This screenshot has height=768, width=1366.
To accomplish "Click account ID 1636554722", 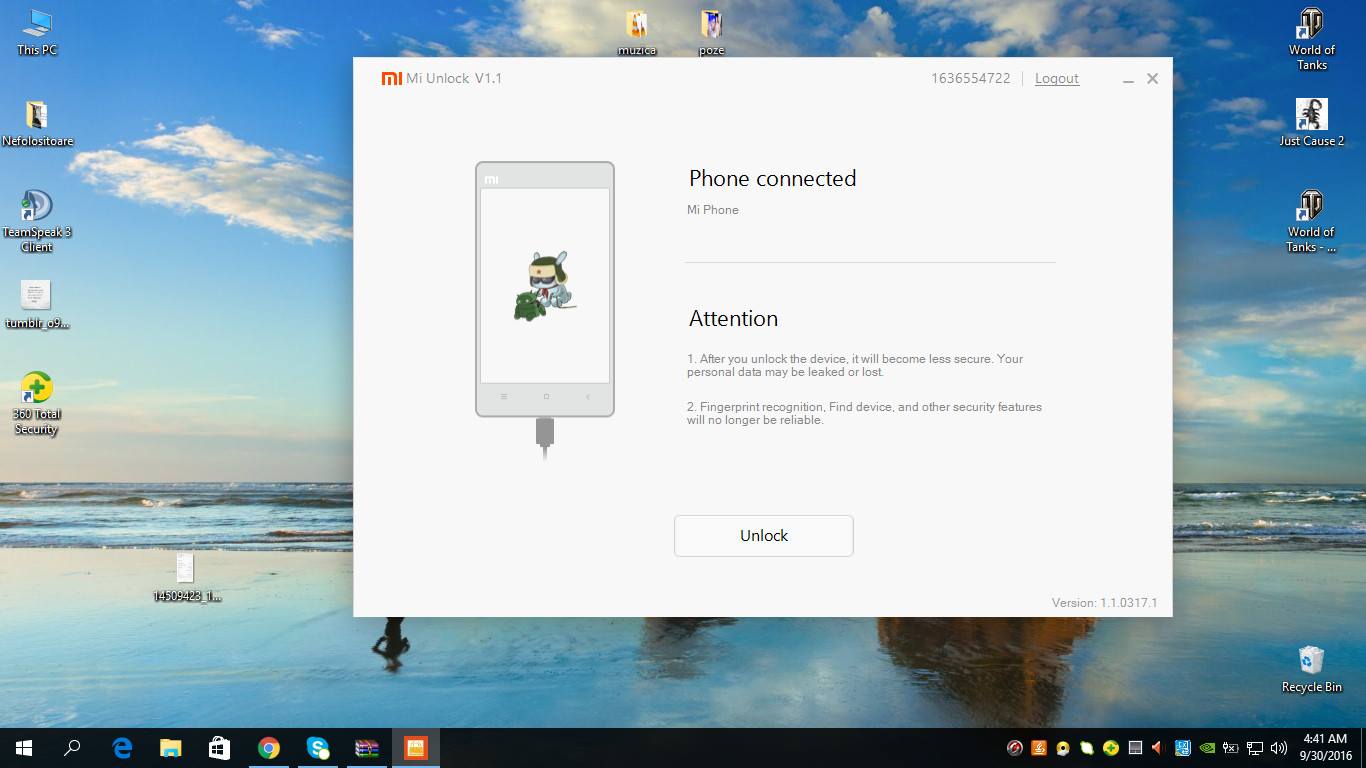I will (970, 78).
